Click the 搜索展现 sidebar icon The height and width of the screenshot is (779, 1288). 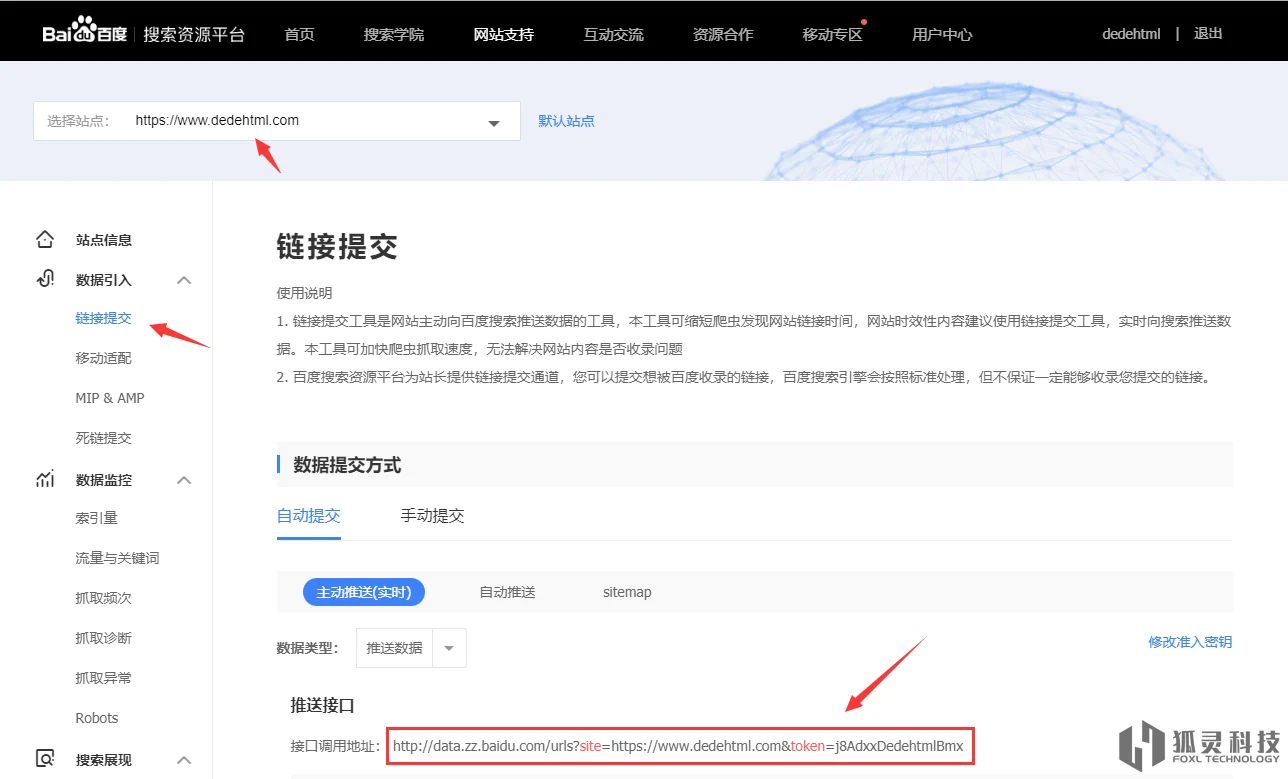pyautogui.click(x=45, y=759)
